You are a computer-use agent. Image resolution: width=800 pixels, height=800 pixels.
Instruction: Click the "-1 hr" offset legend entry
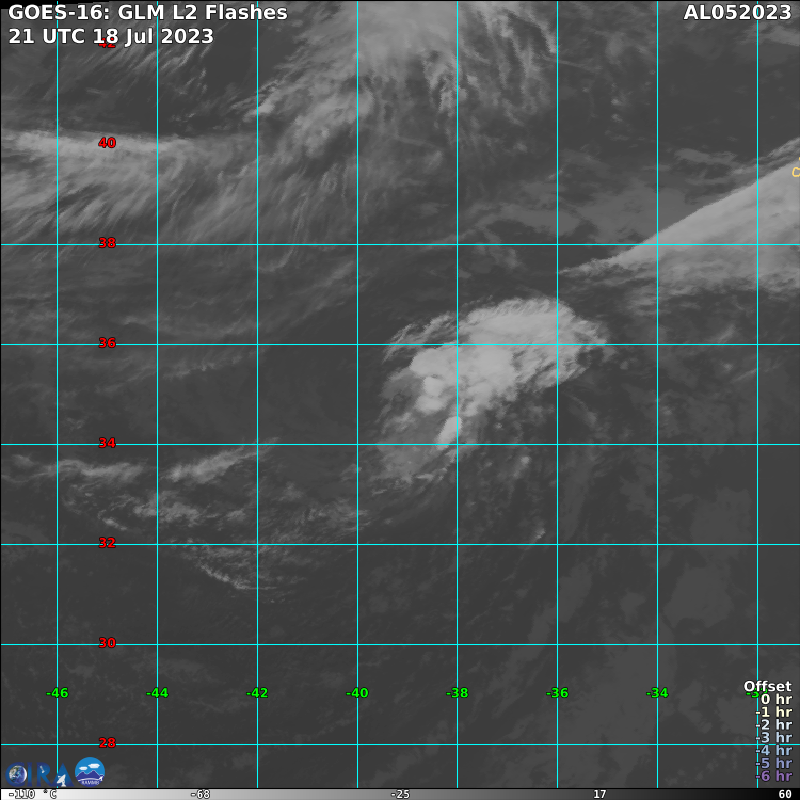click(774, 712)
